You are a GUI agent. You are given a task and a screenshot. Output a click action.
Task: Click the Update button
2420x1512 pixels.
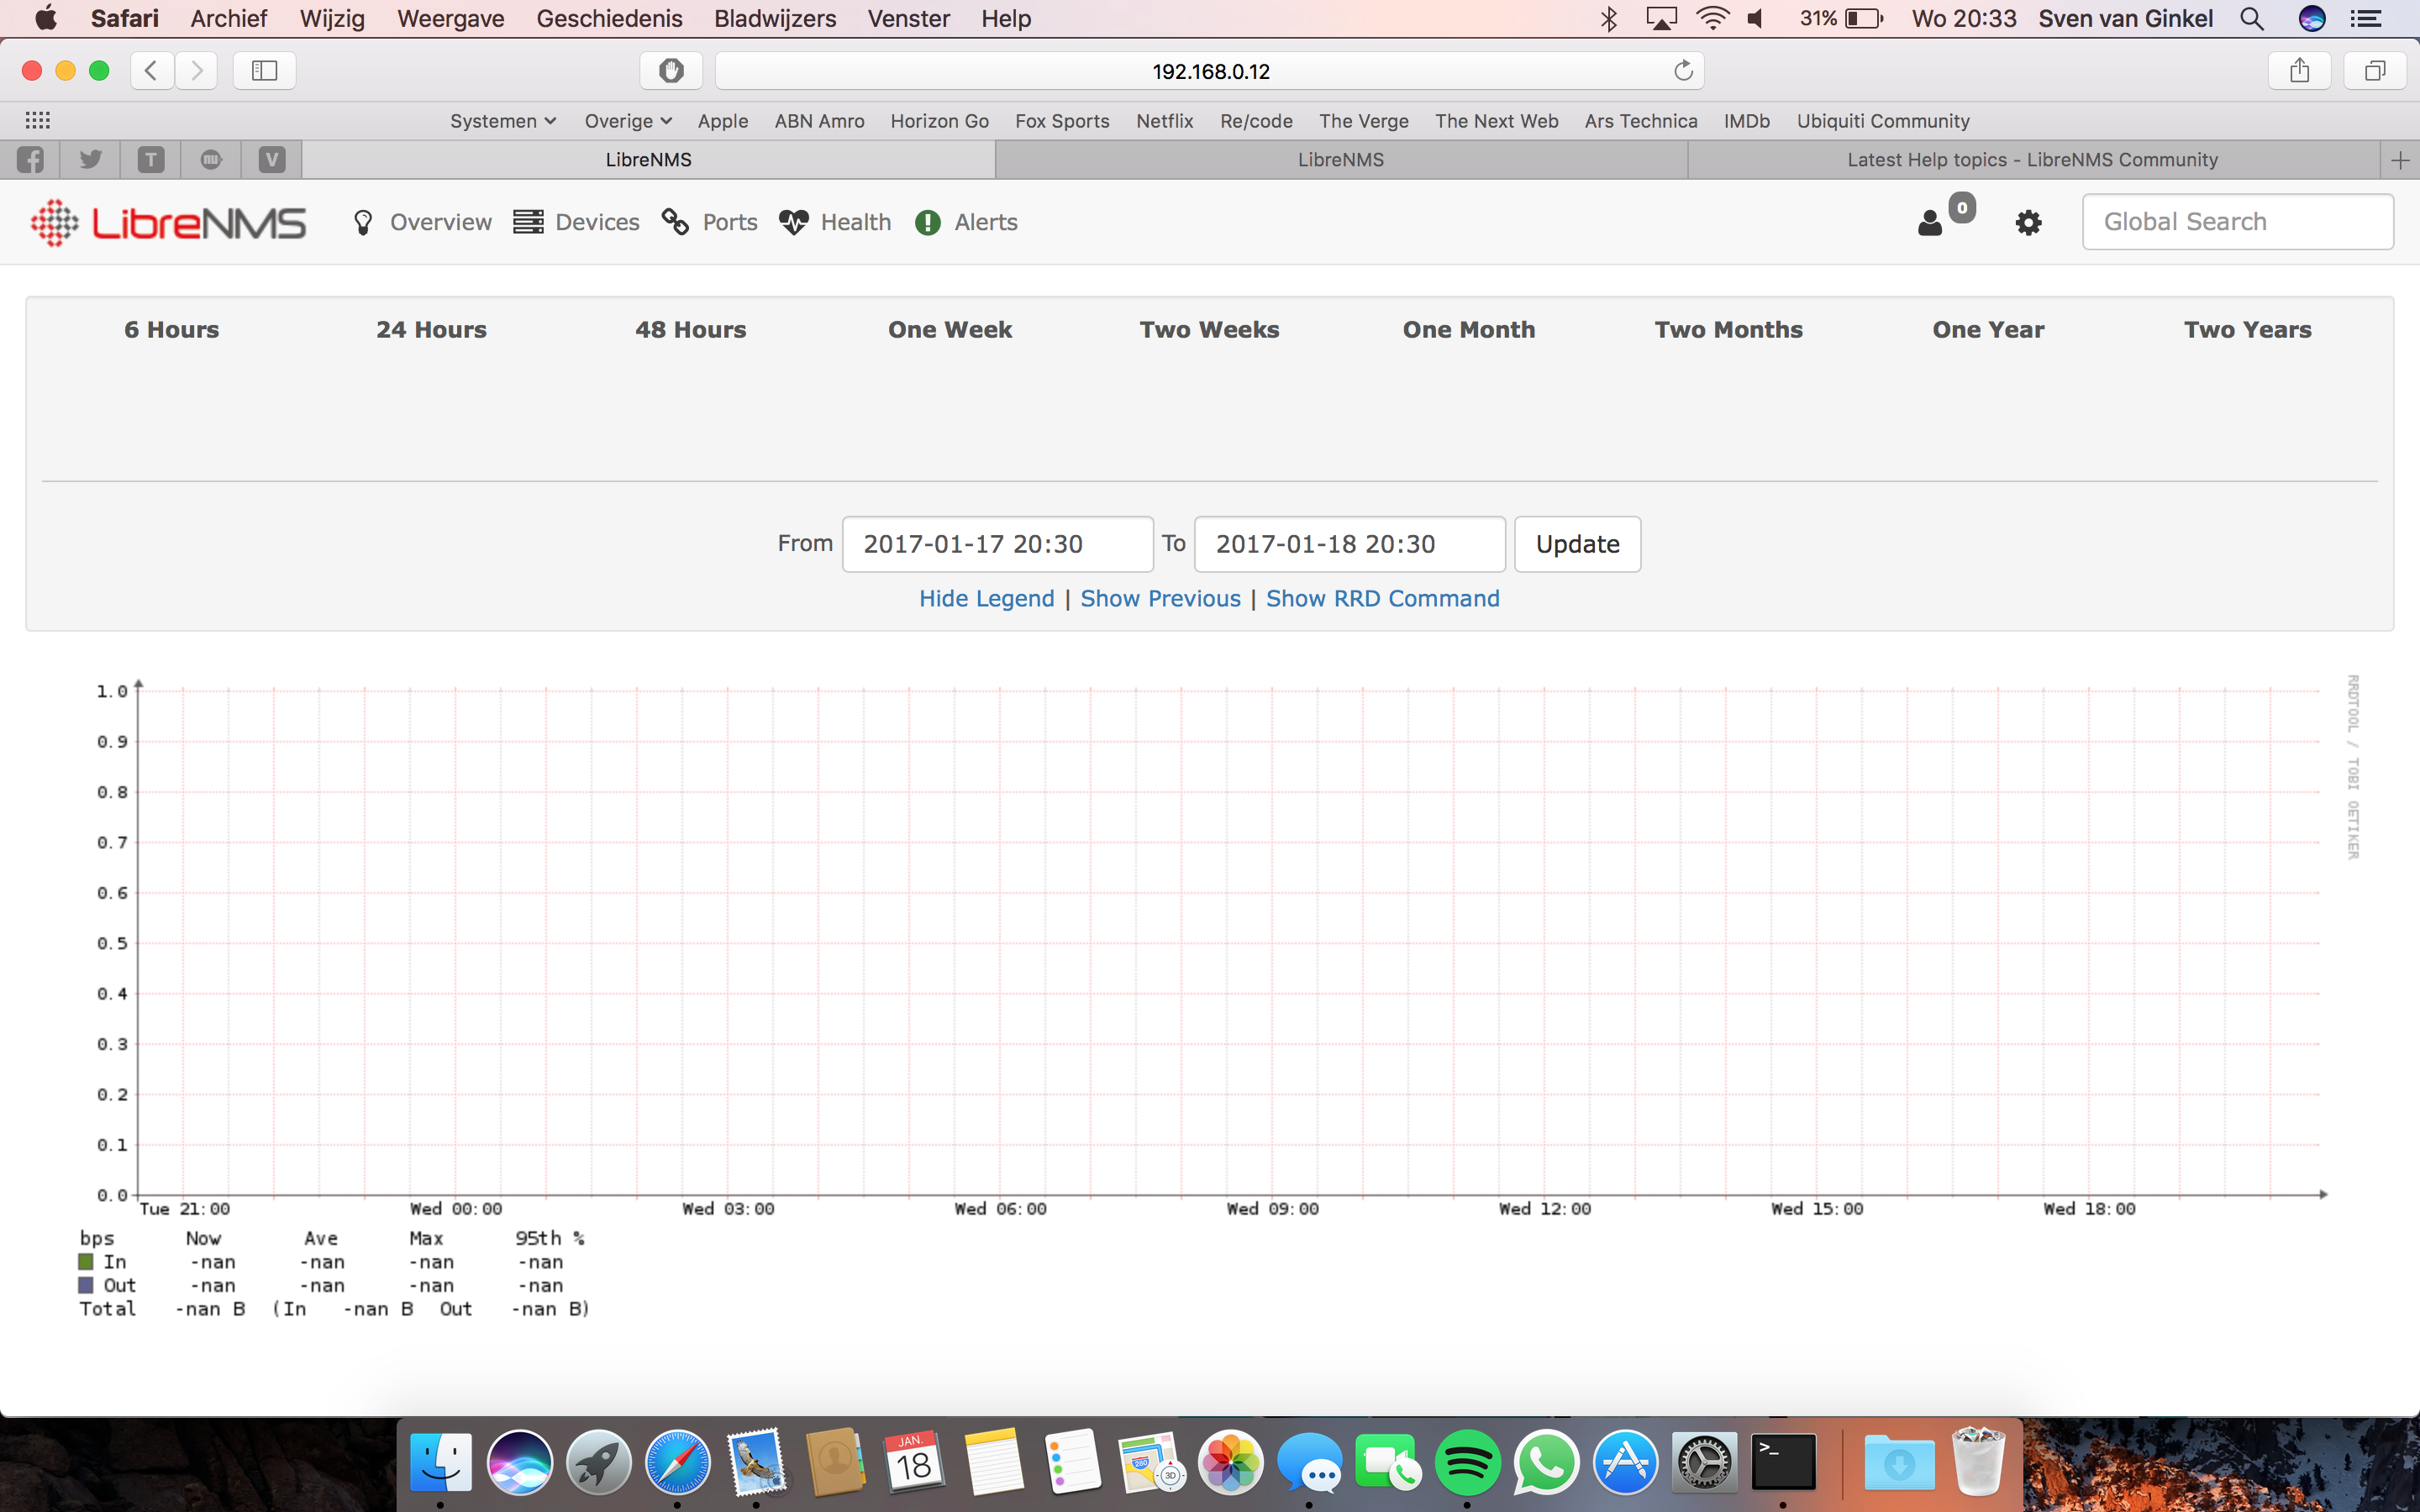click(x=1578, y=544)
